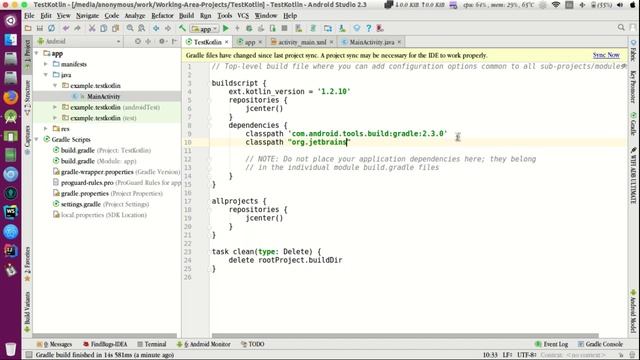Switch to the activity_main.xml tab
Screen dimensions: 640x360
[302, 42]
